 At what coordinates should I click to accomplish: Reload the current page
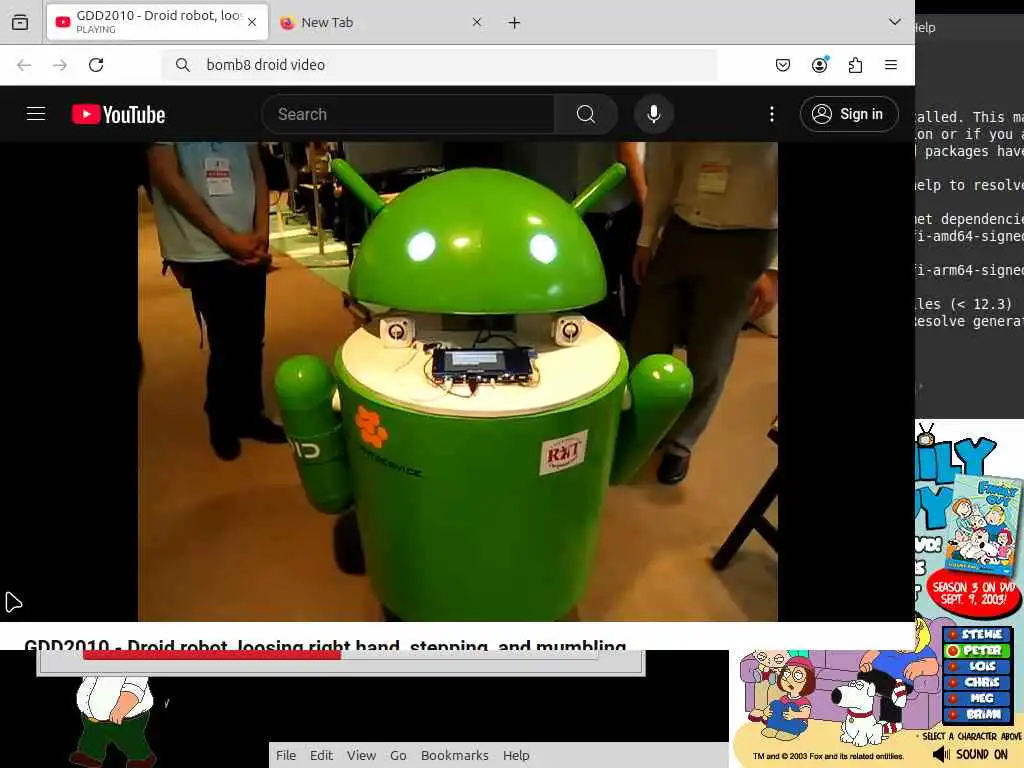point(96,65)
